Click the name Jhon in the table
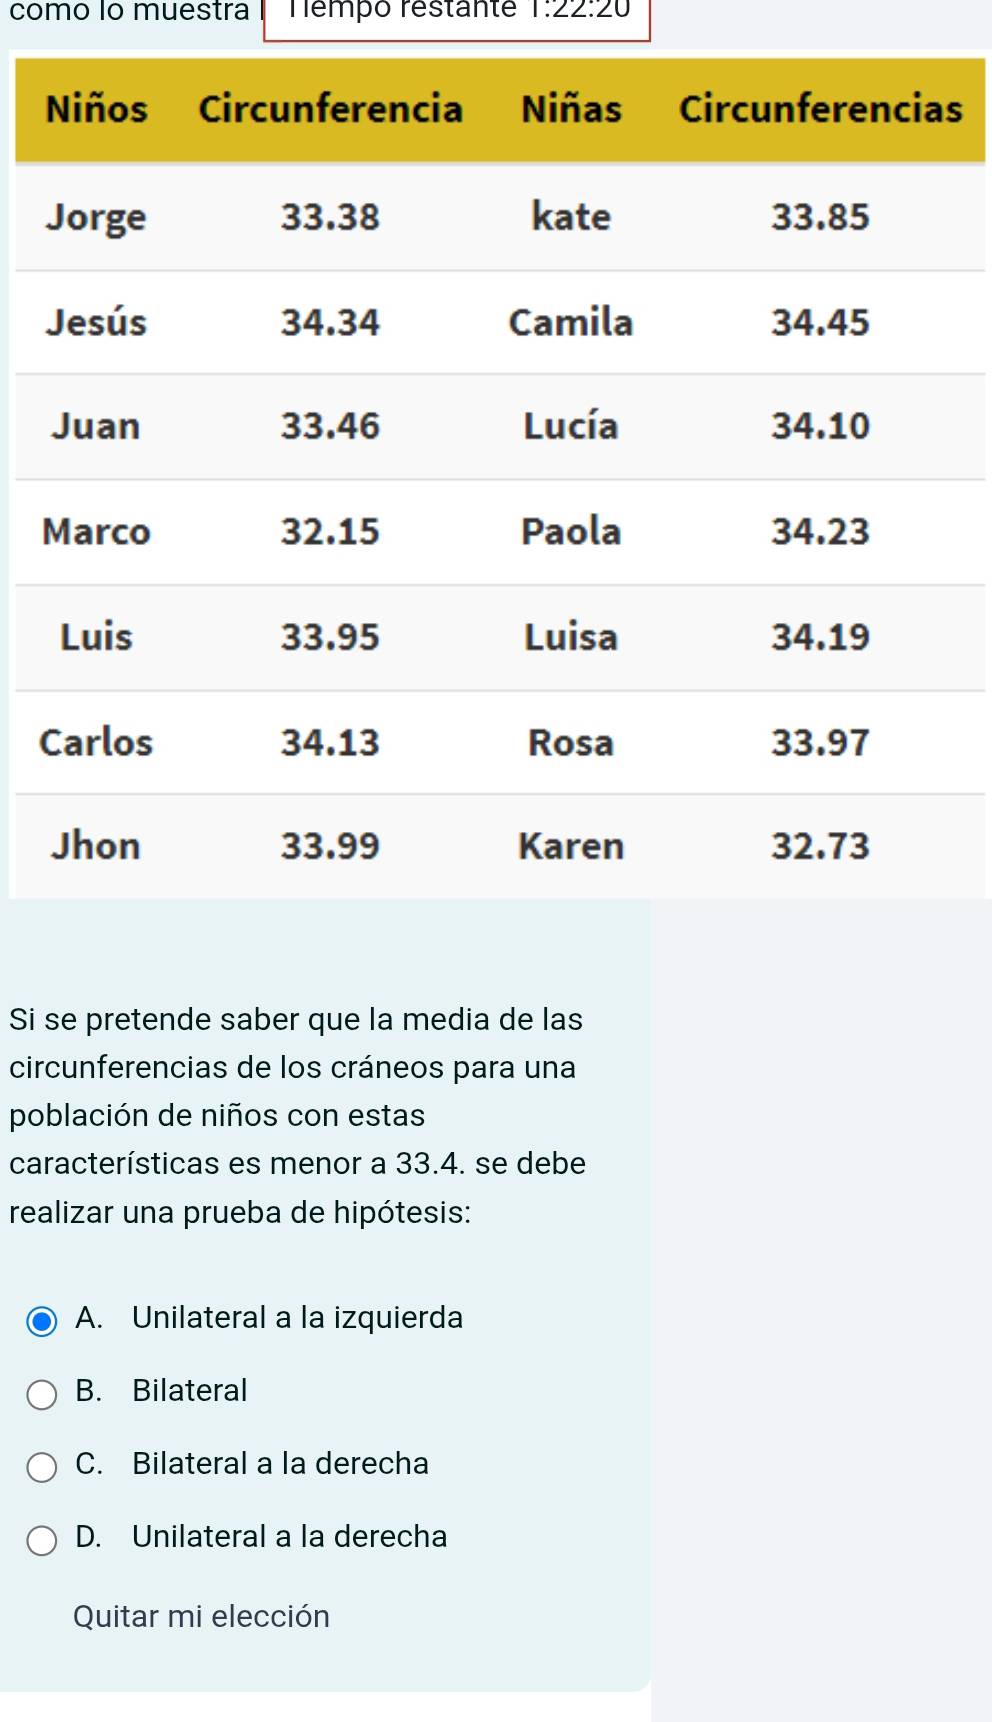 point(96,846)
